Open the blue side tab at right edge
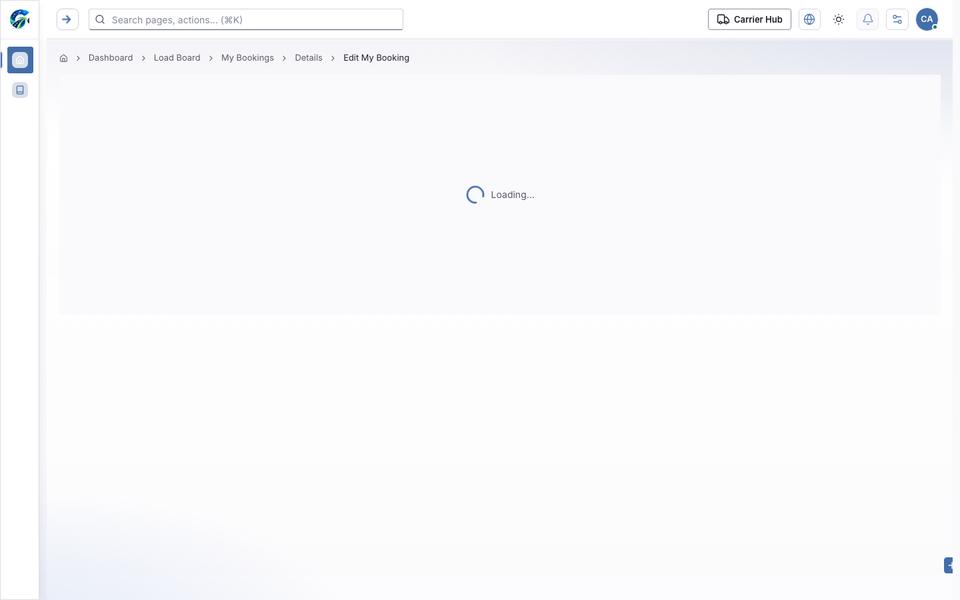This screenshot has width=960, height=600. pos(948,565)
